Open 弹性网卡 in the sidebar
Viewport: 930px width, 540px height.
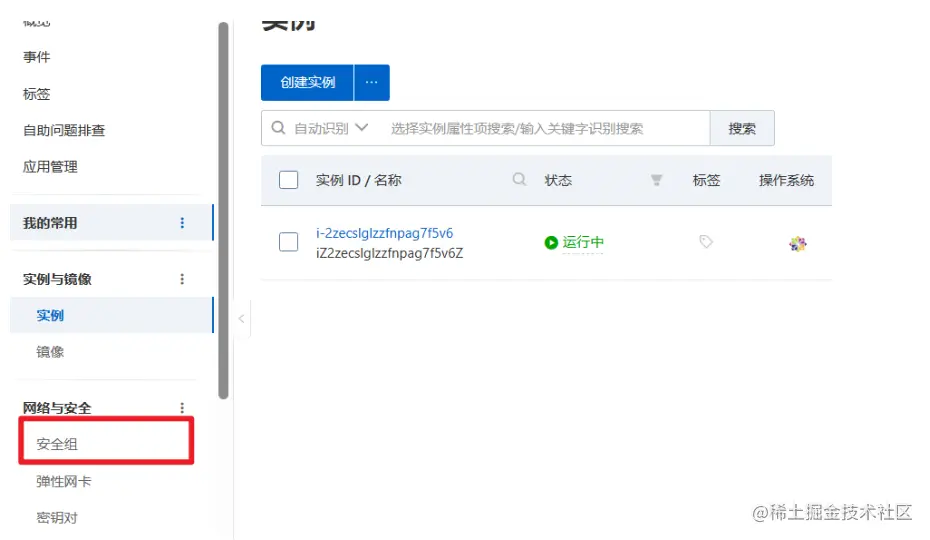point(64,481)
